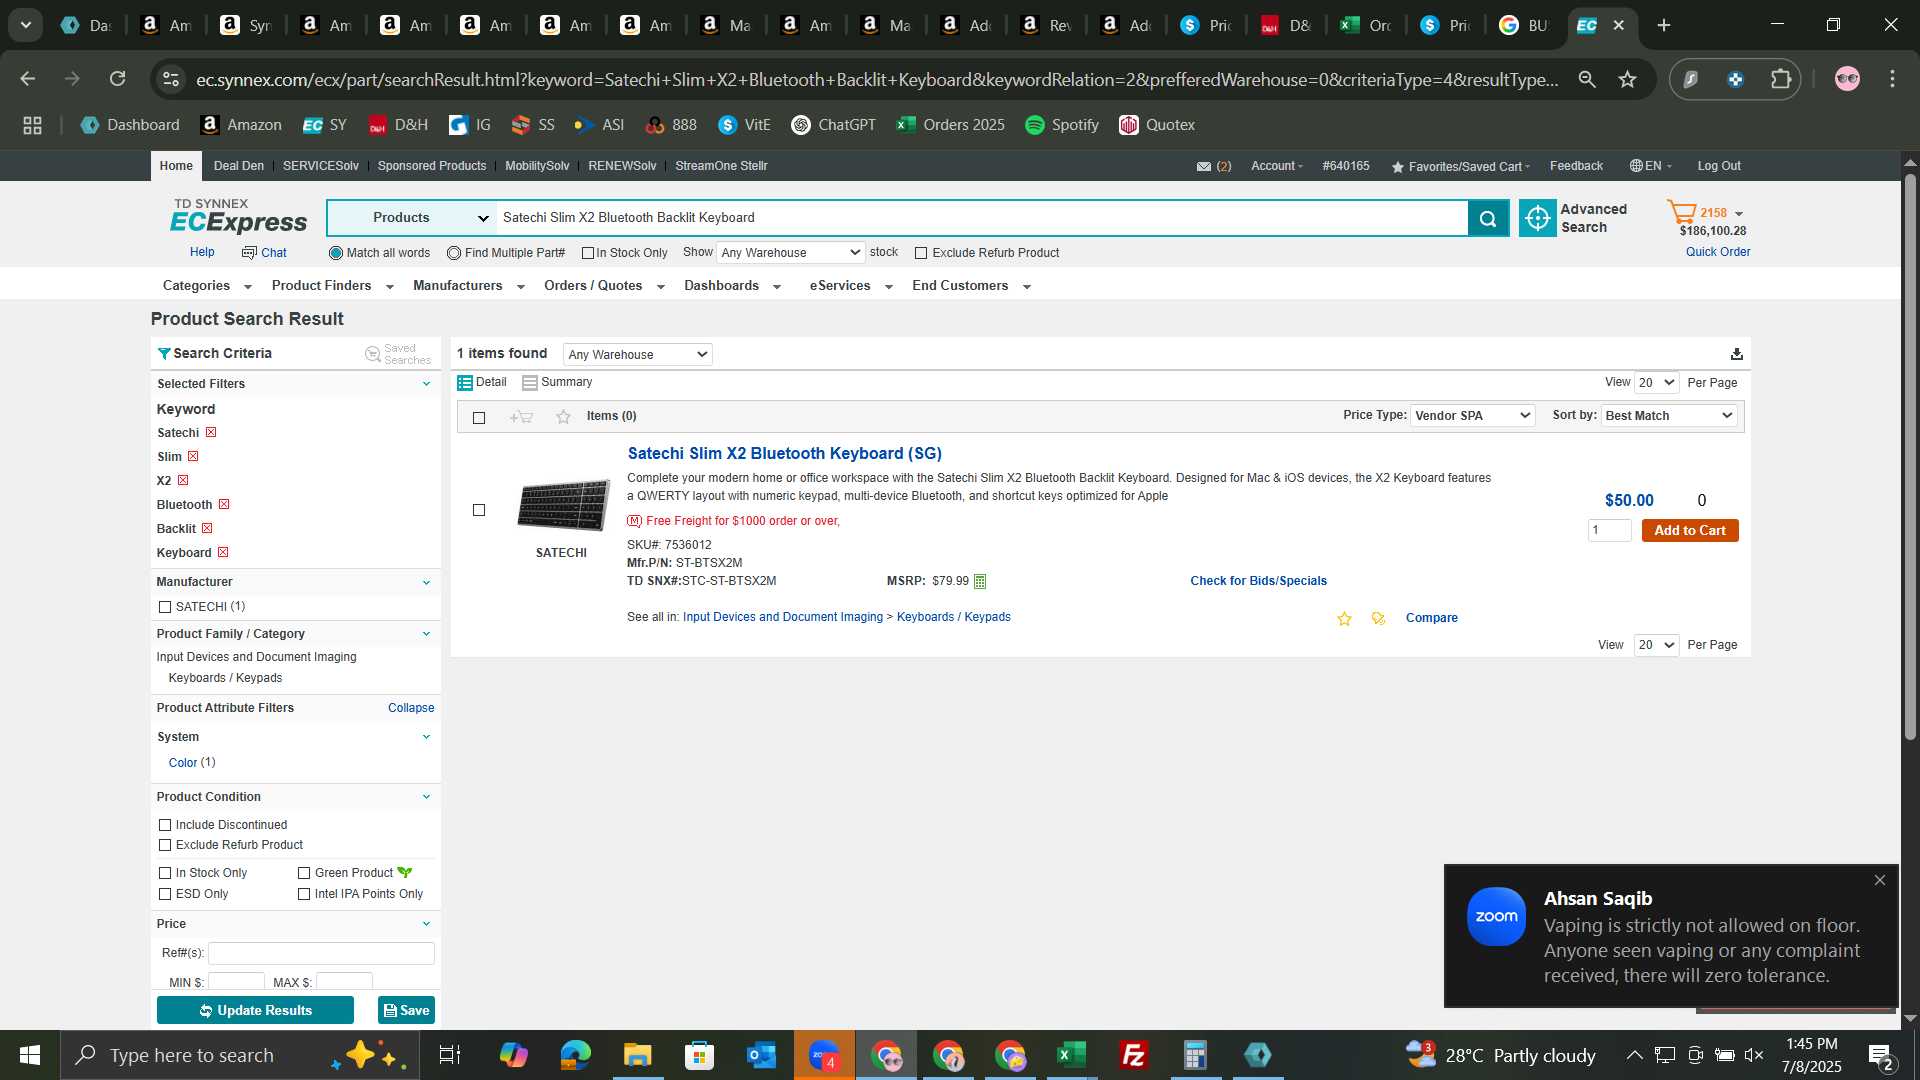Open Saved Searches icon
This screenshot has width=1920, height=1080.
tap(373, 354)
